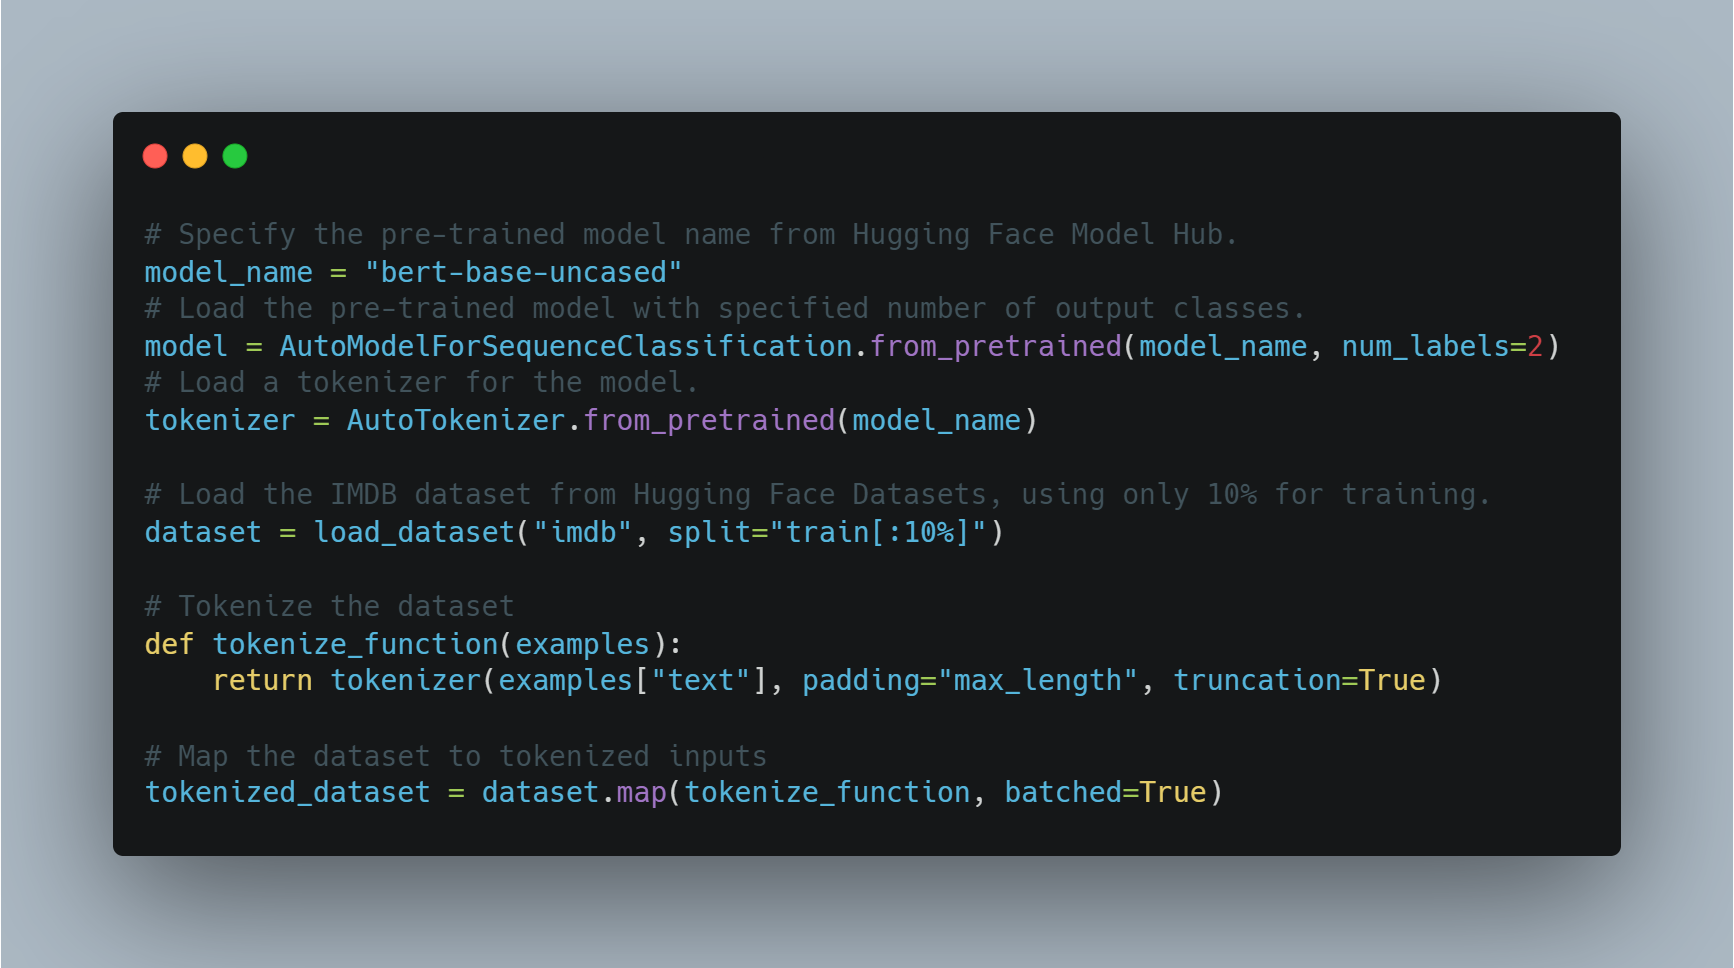
Task: Click the map method on dataset
Action: (x=641, y=792)
